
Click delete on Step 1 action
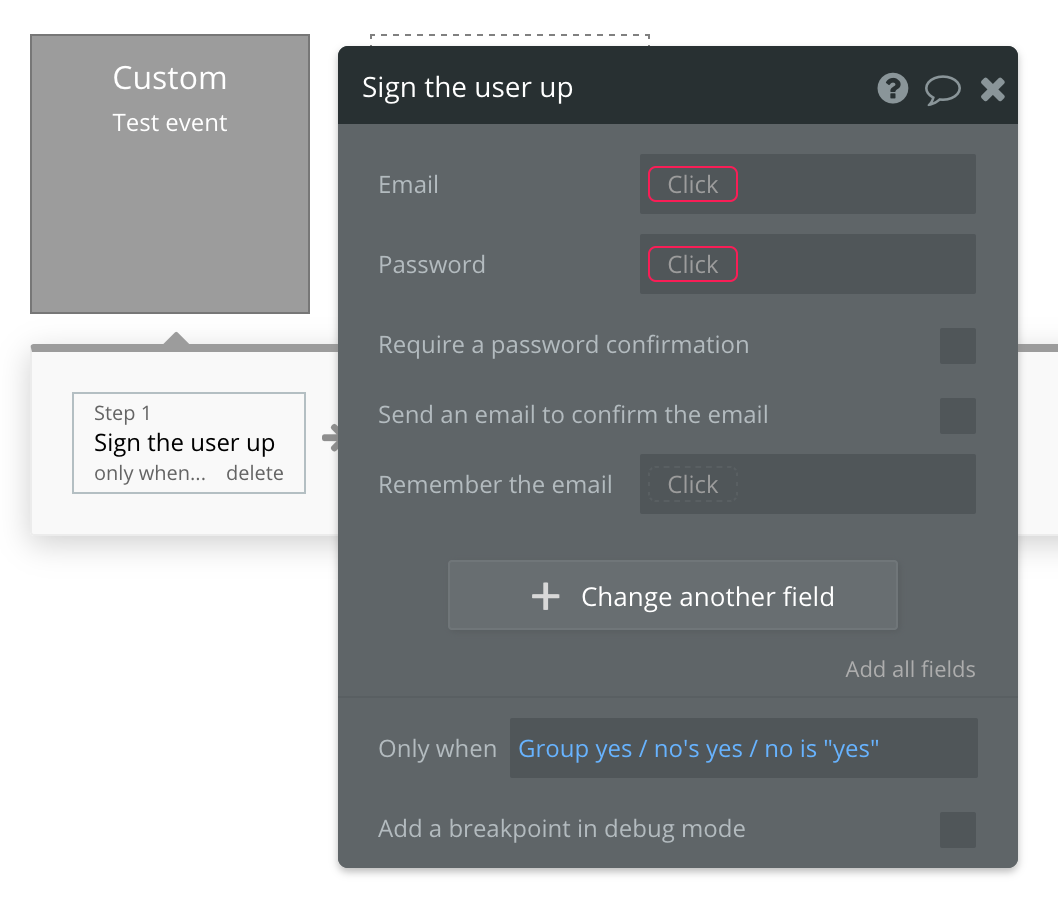tap(254, 473)
